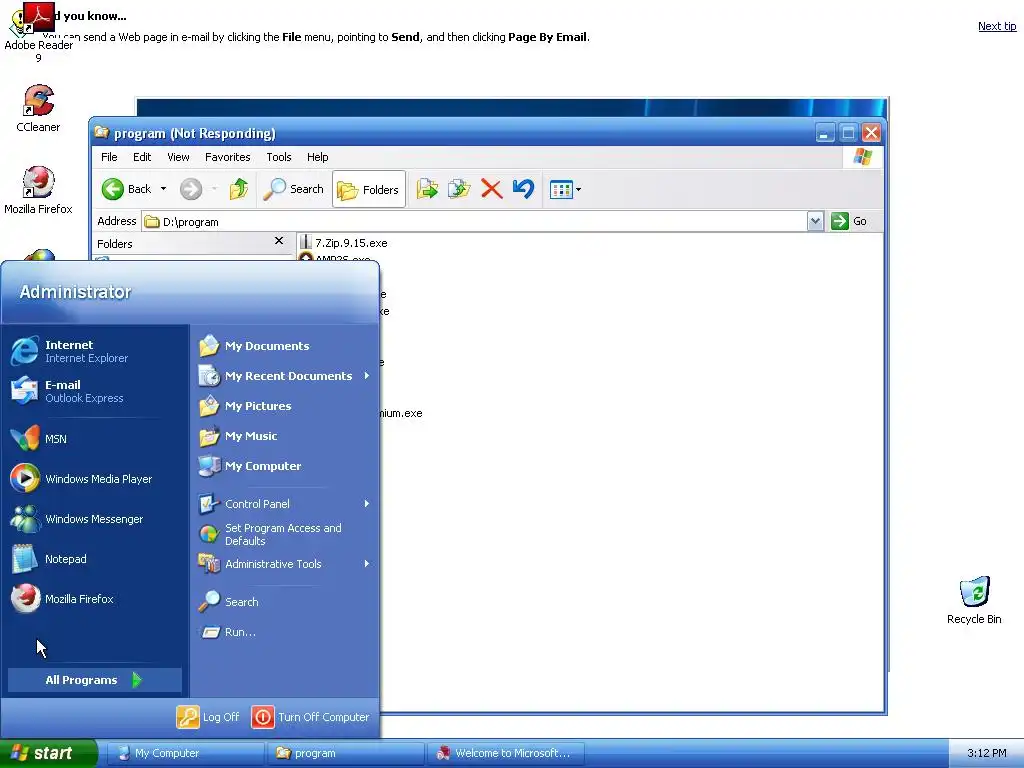The width and height of the screenshot is (1024, 768).
Task: Open My Pictures folder
Action: pos(284,406)
